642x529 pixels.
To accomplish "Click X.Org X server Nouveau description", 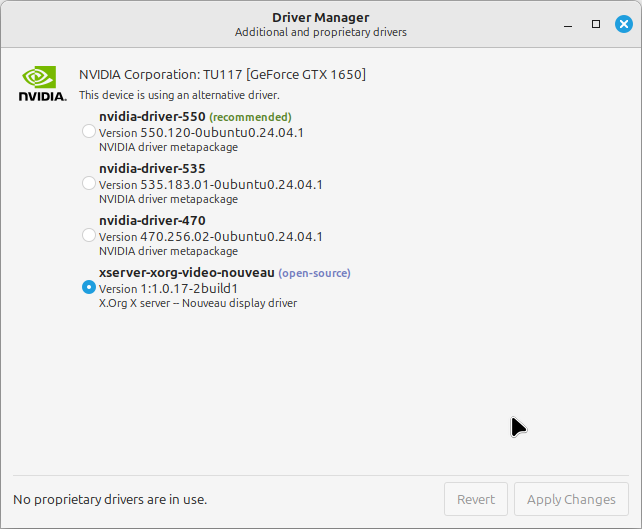I will point(198,303).
